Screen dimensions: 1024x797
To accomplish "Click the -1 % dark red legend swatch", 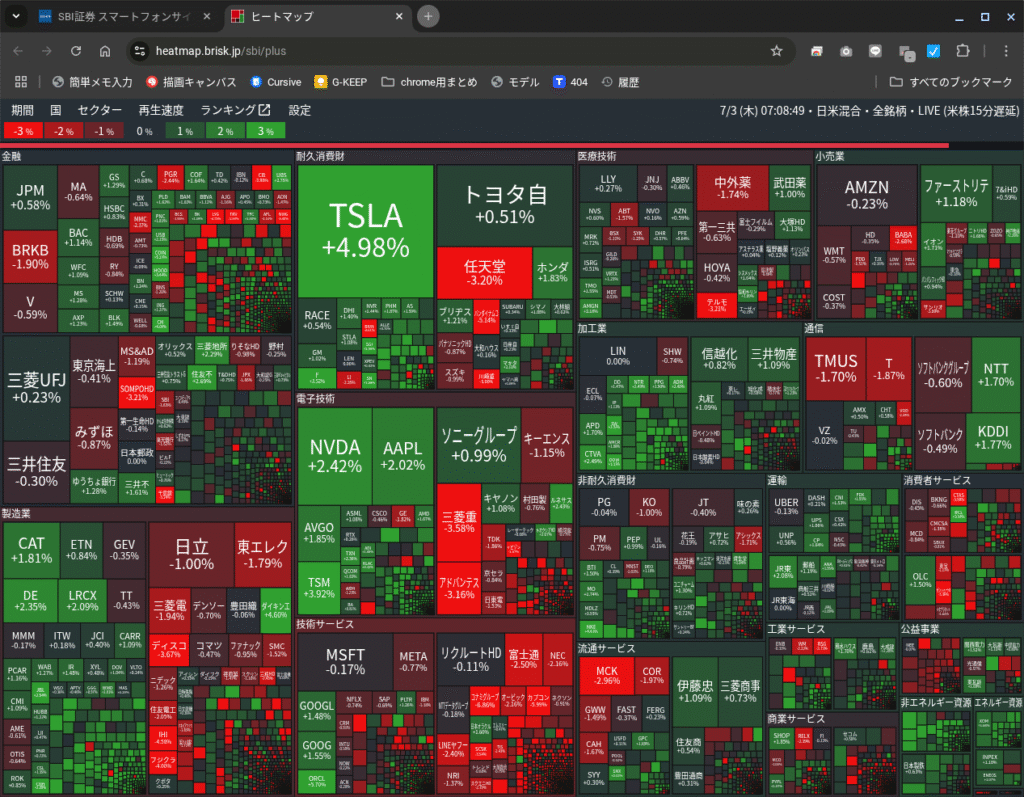I will click(104, 131).
